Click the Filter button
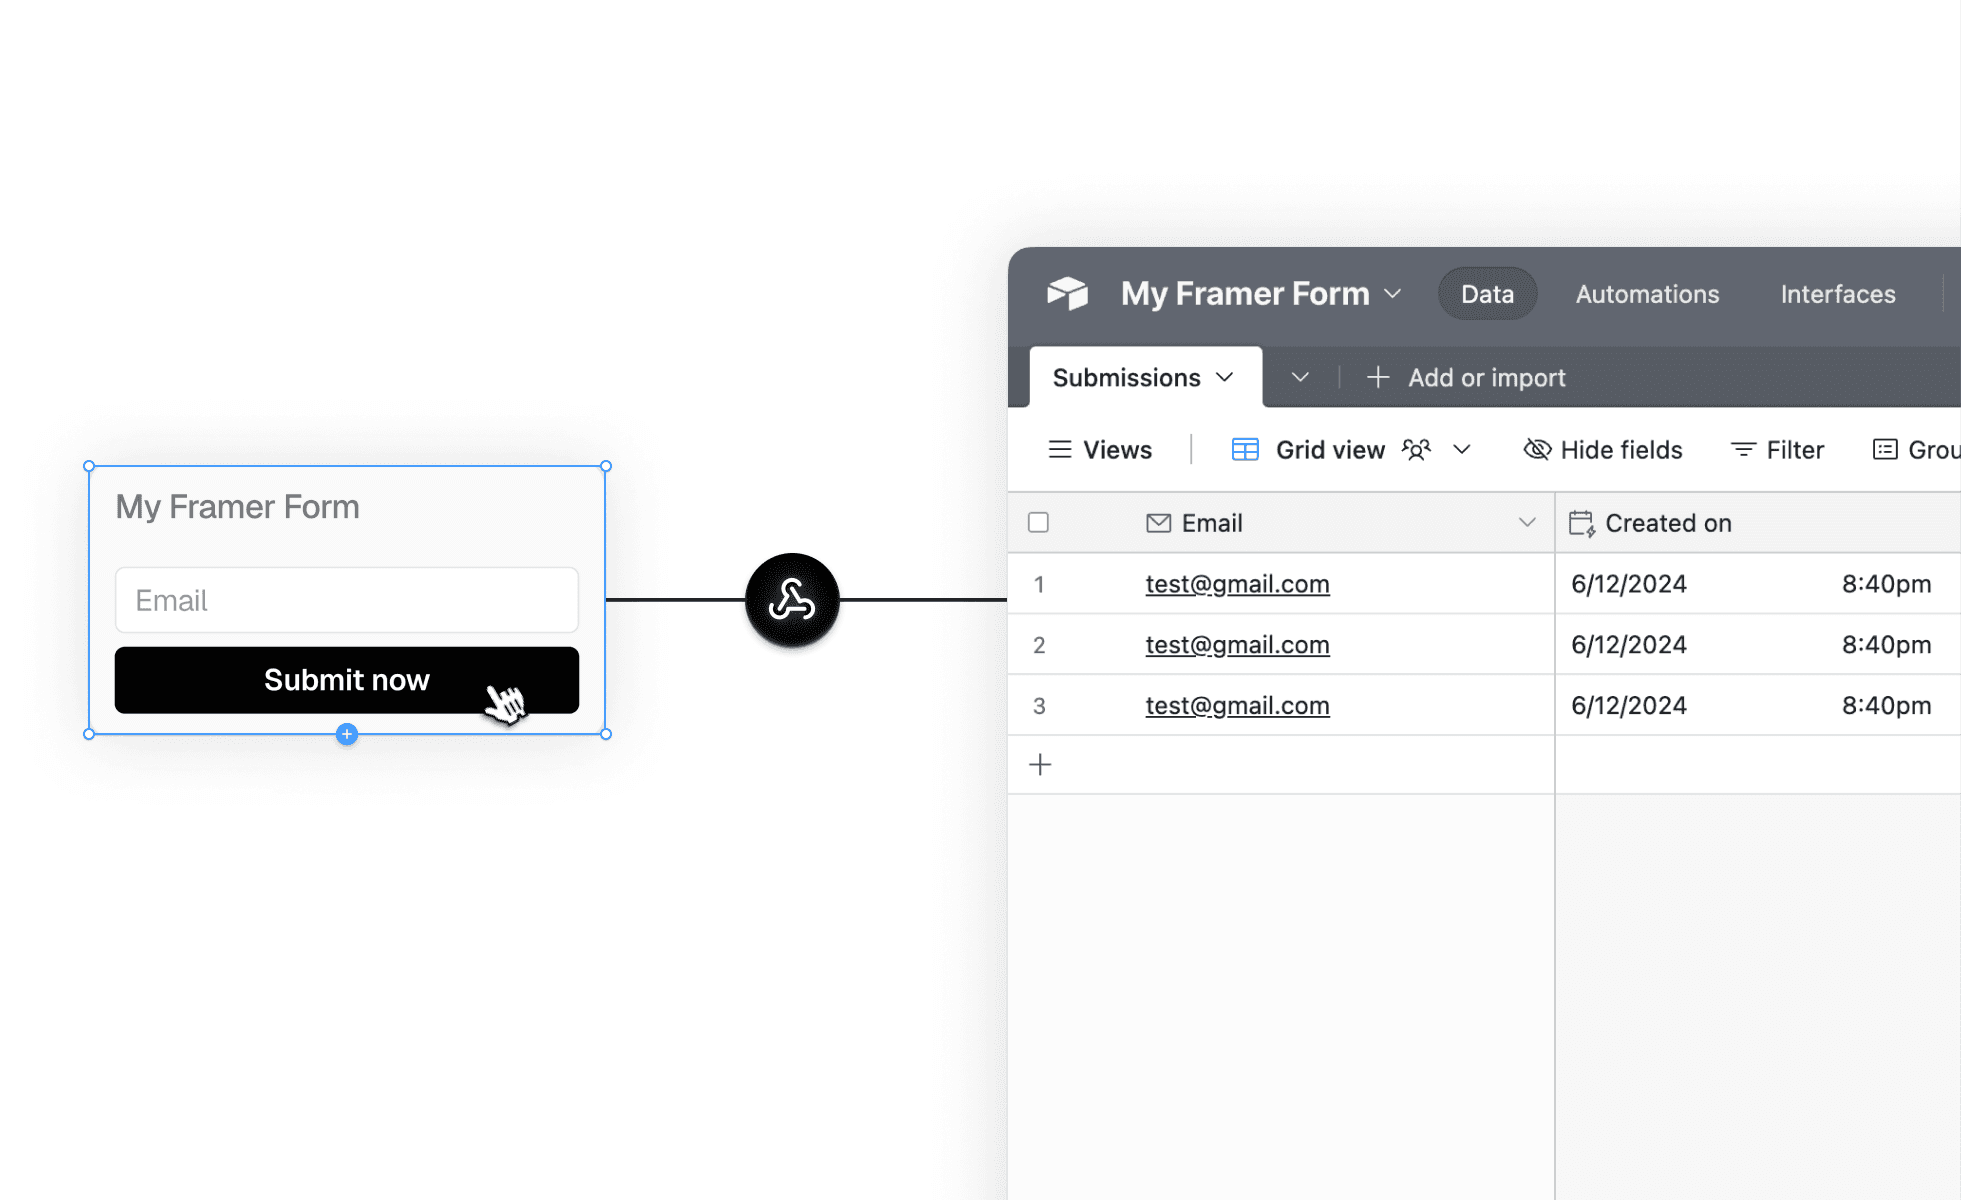This screenshot has width=1961, height=1200. [x=1777, y=450]
